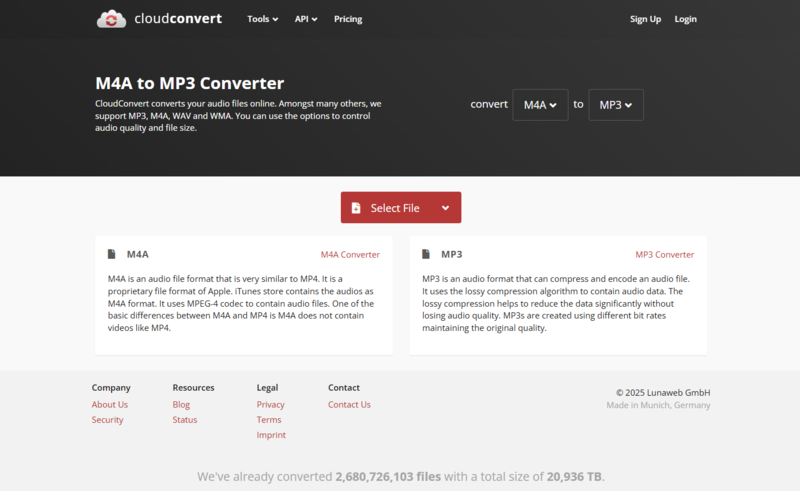Open the Status footer link
This screenshot has width=800, height=491.
(185, 420)
